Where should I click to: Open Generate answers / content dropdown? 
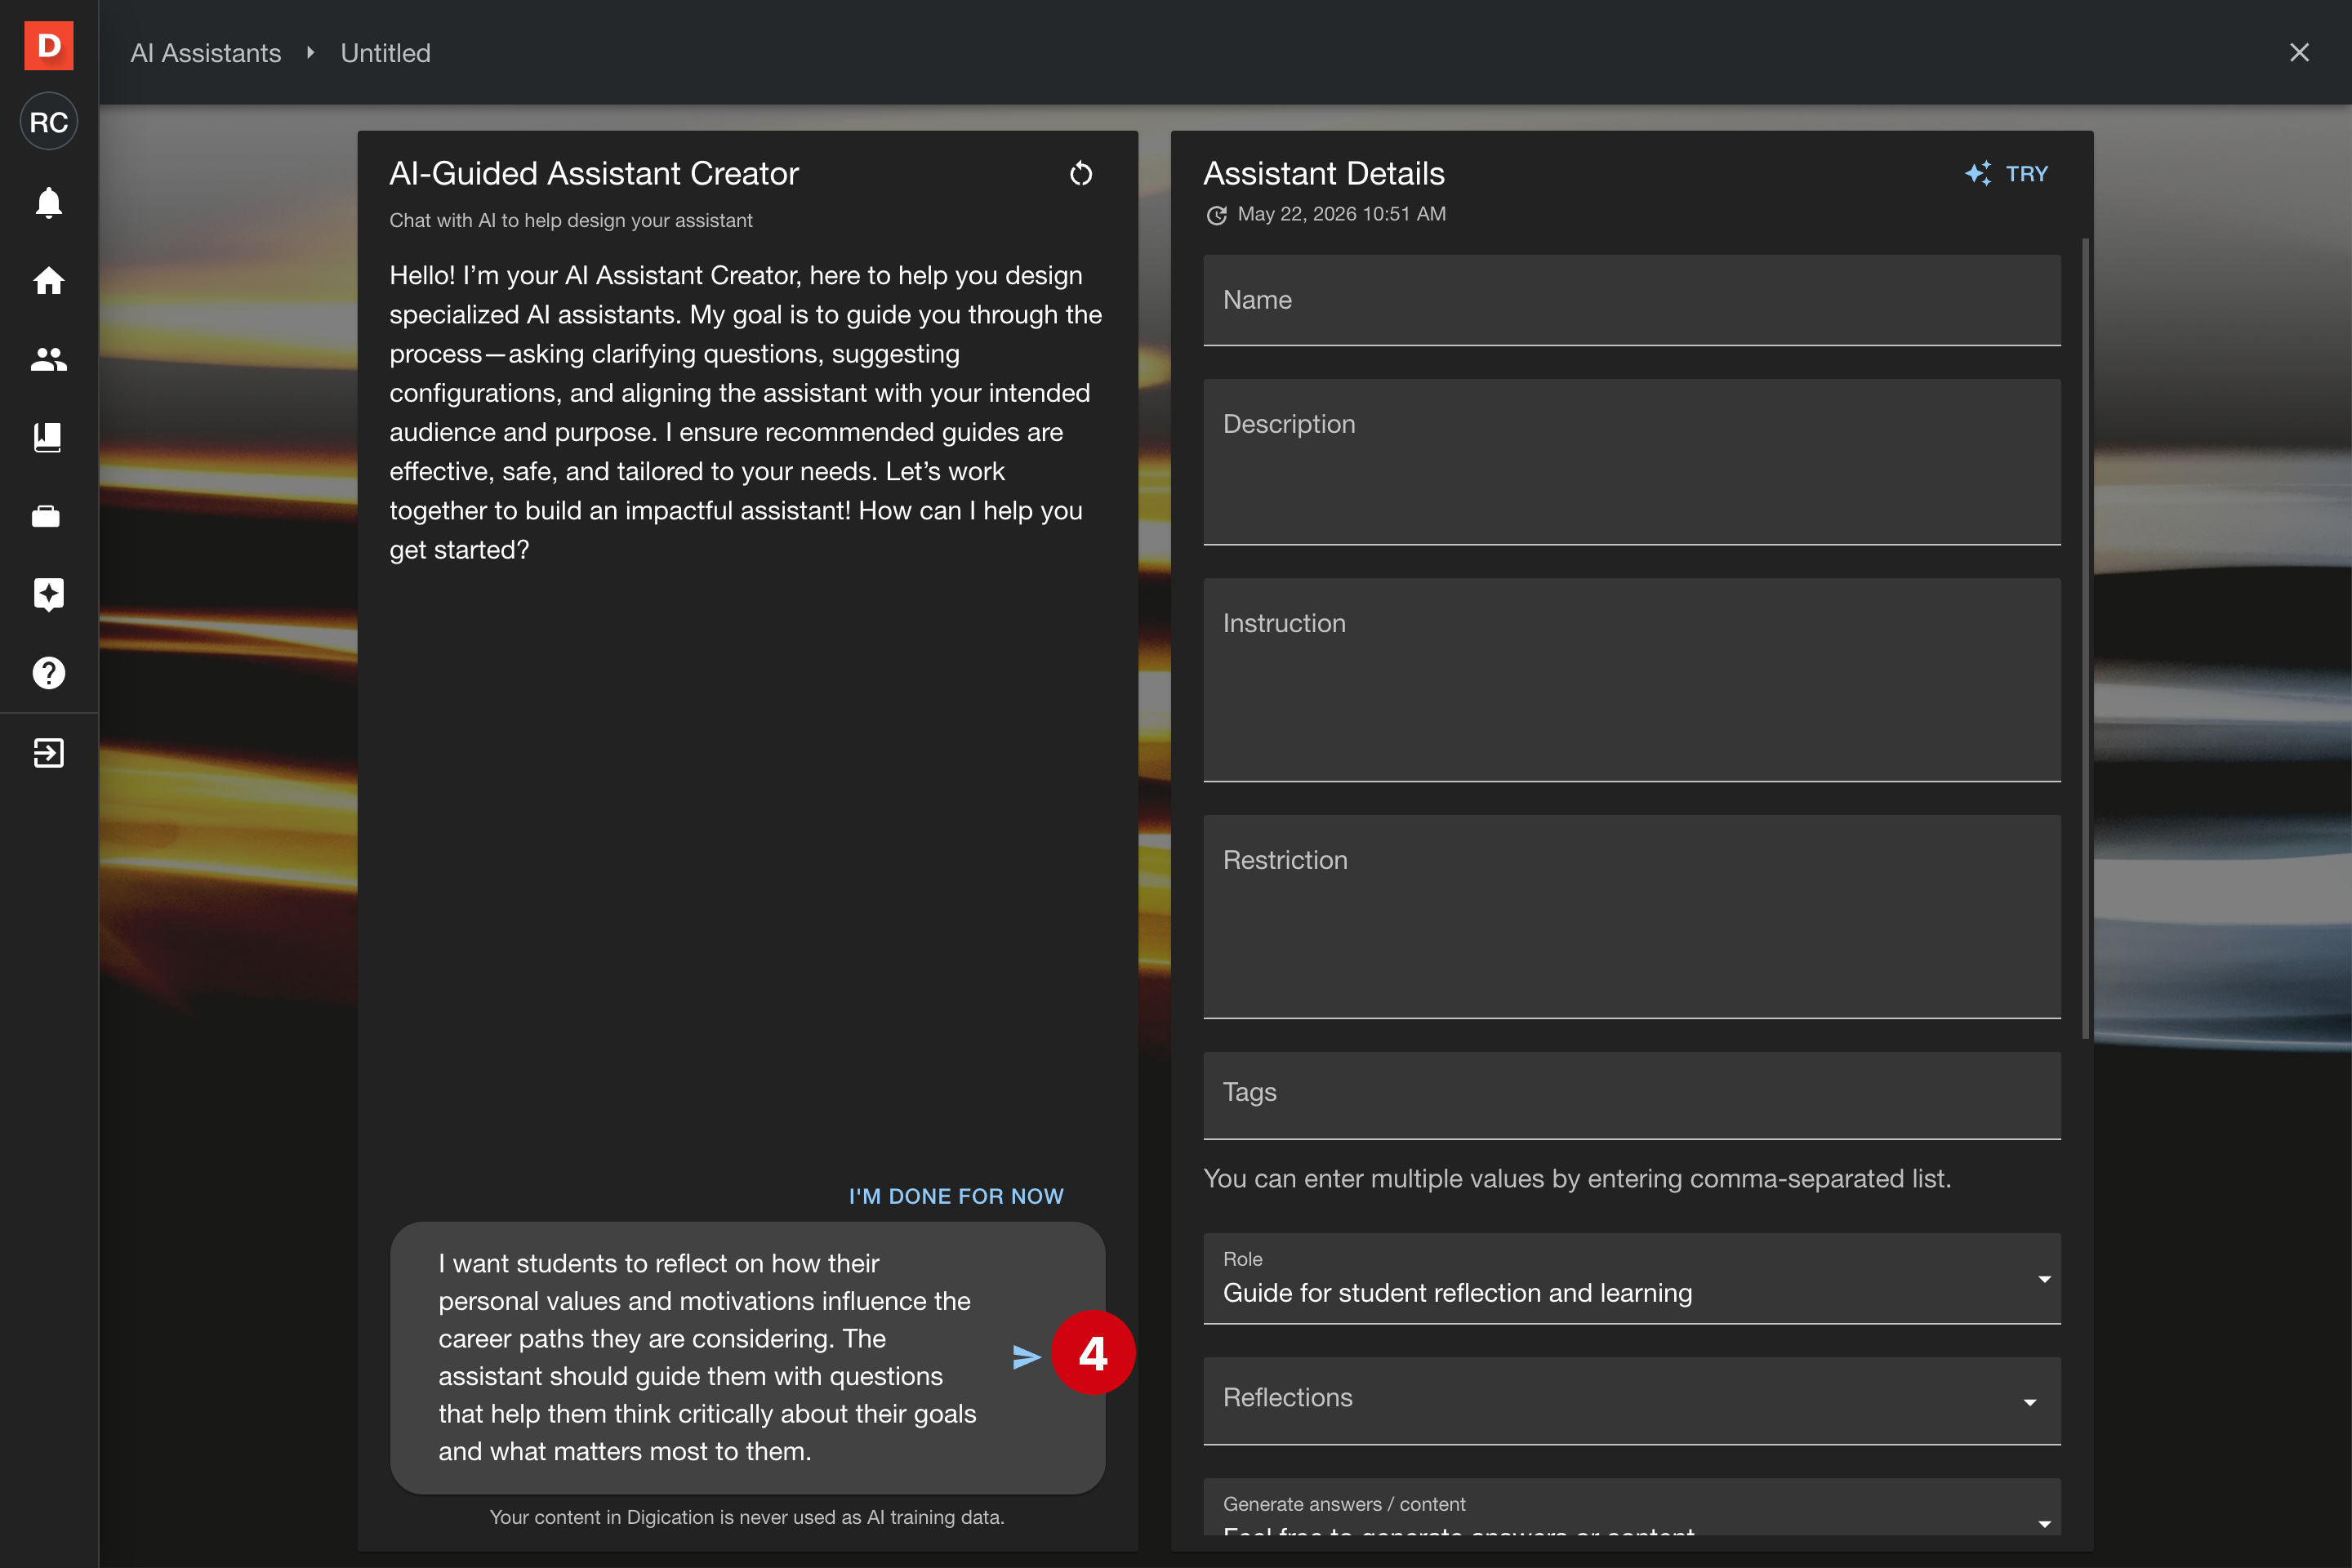(x=1632, y=1508)
